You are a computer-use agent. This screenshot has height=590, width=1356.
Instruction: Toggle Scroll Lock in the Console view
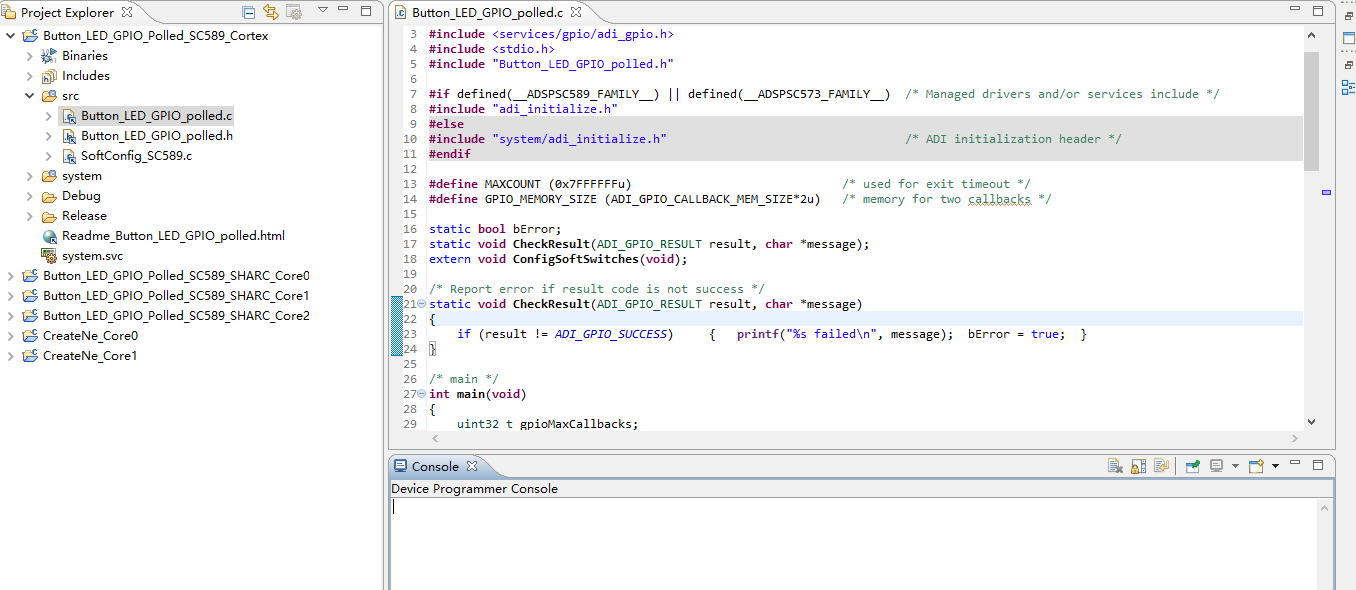pyautogui.click(x=1138, y=466)
